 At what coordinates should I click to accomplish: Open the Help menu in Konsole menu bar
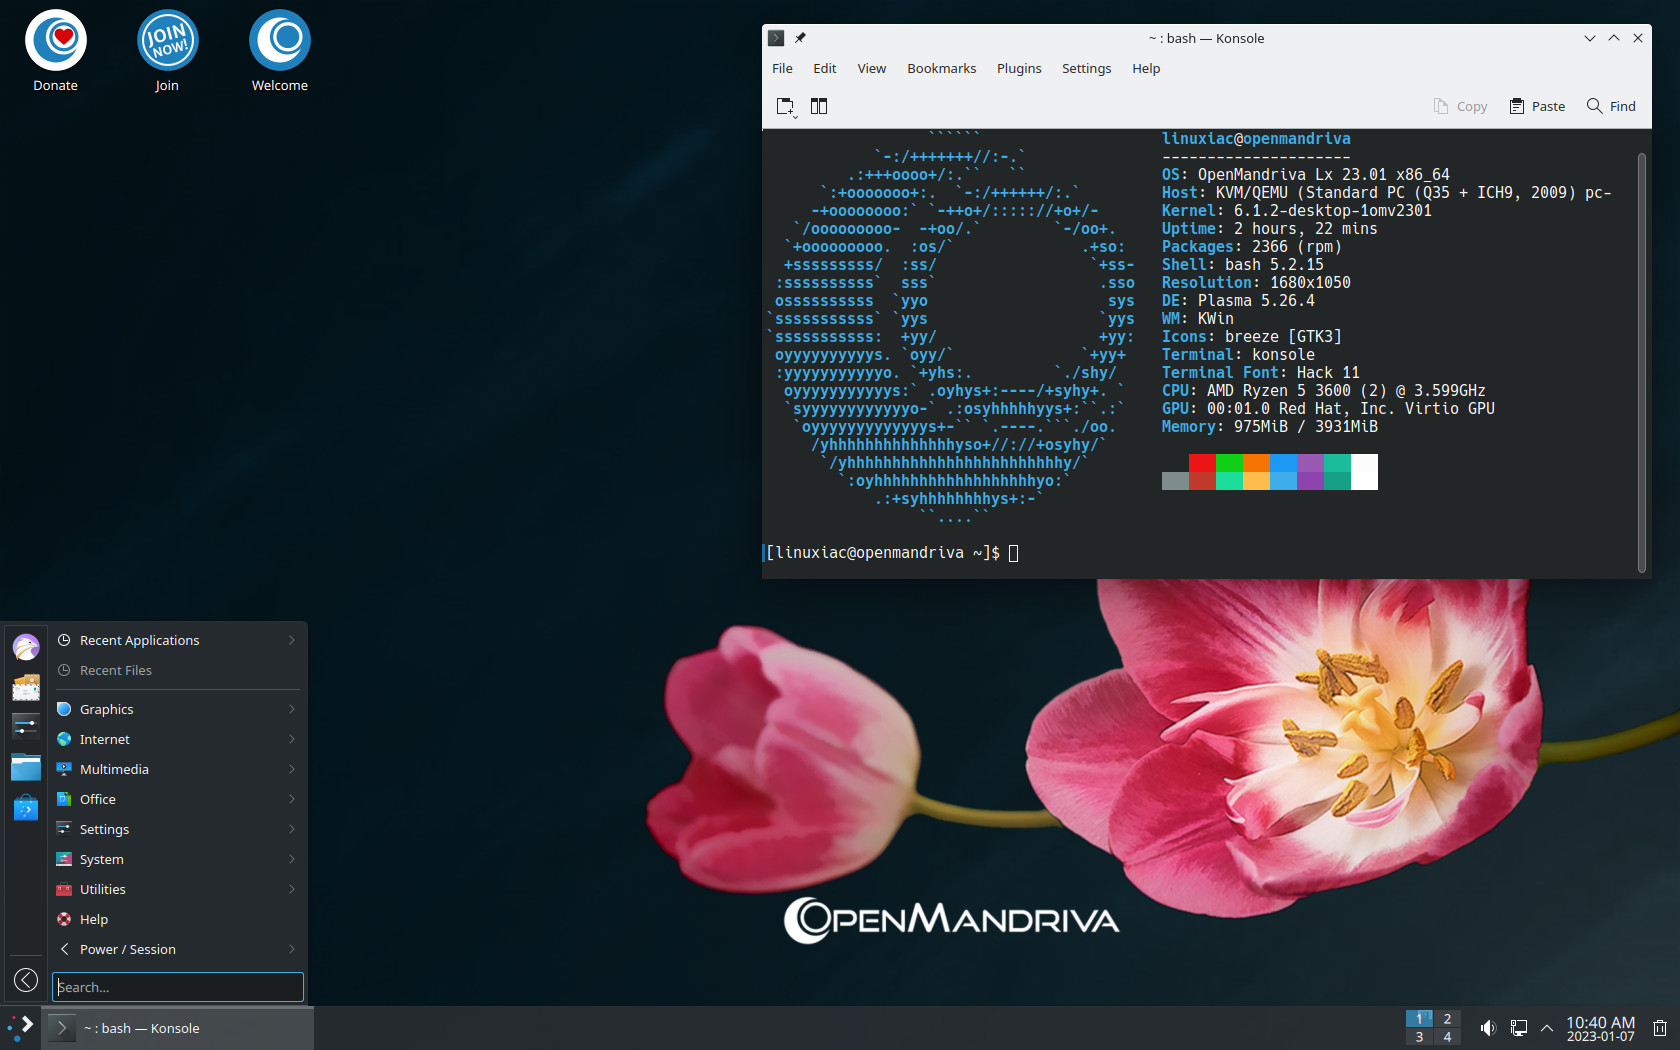[x=1146, y=68]
